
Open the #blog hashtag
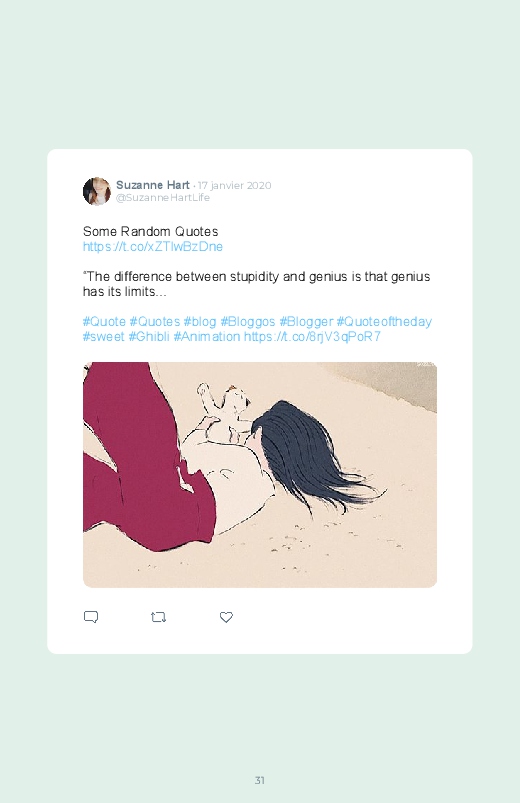point(200,322)
